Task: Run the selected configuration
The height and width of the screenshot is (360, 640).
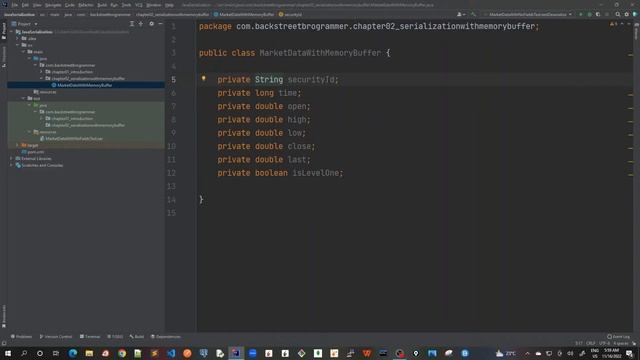Action: [x=581, y=14]
